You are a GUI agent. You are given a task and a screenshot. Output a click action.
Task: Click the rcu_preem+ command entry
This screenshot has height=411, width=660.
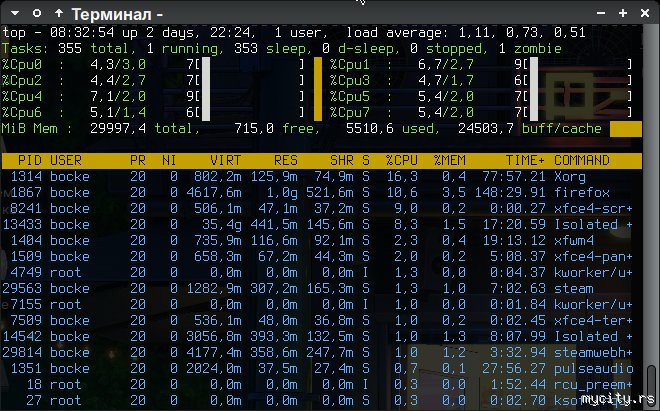[x=593, y=385]
